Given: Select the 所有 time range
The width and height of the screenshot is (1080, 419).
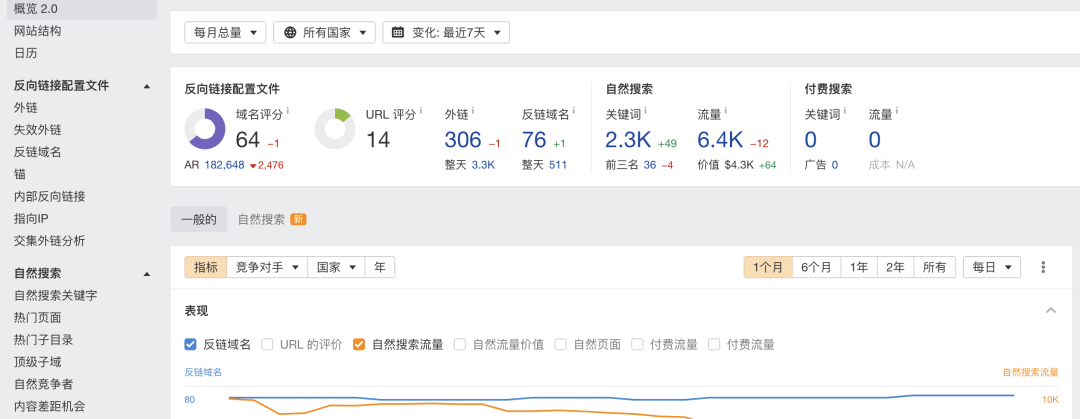Looking at the screenshot, I should click(x=935, y=267).
